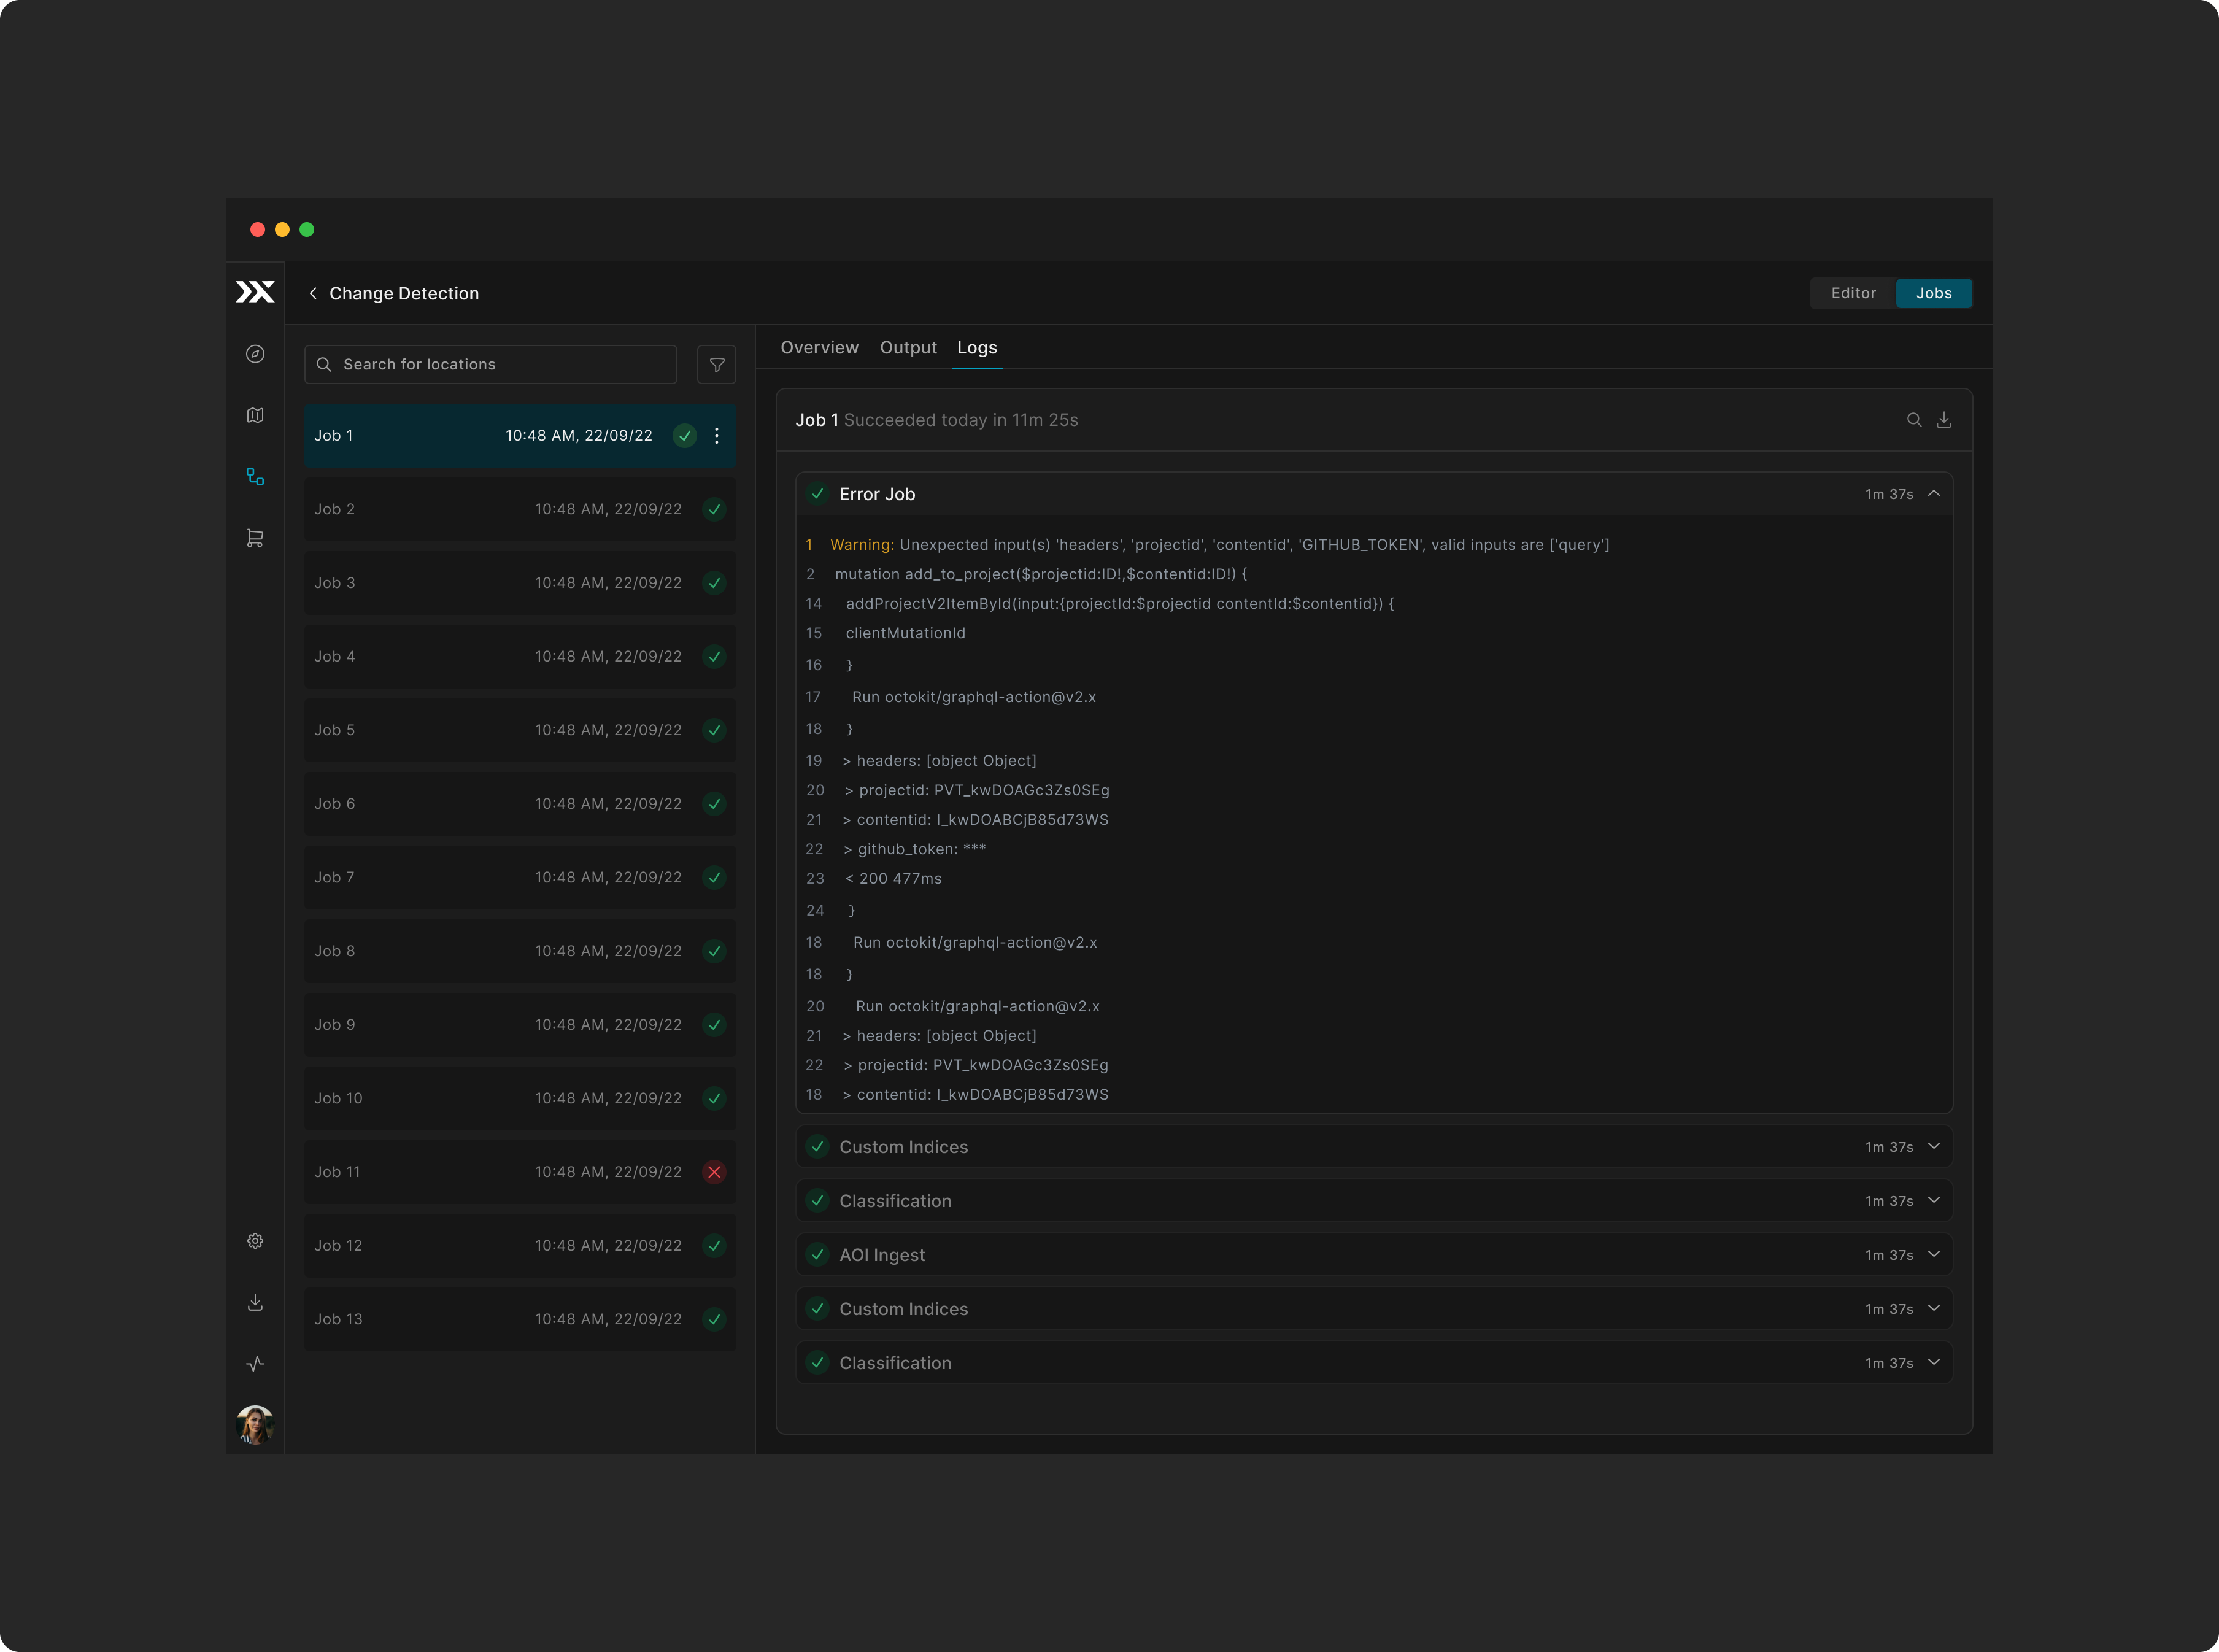Open the Output tab

pyautogui.click(x=907, y=348)
